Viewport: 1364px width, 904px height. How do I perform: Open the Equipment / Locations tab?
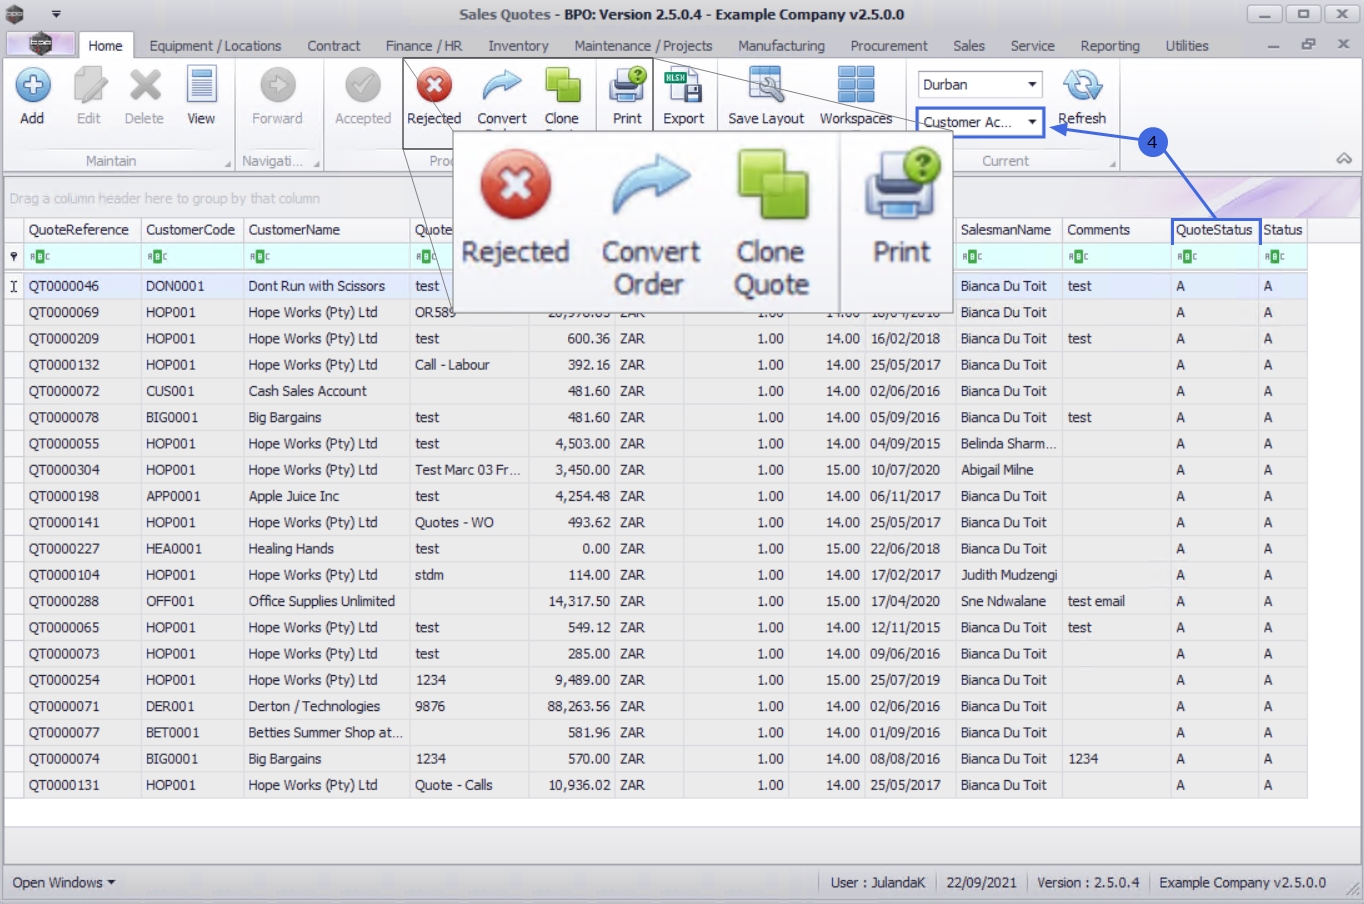[x=215, y=46]
